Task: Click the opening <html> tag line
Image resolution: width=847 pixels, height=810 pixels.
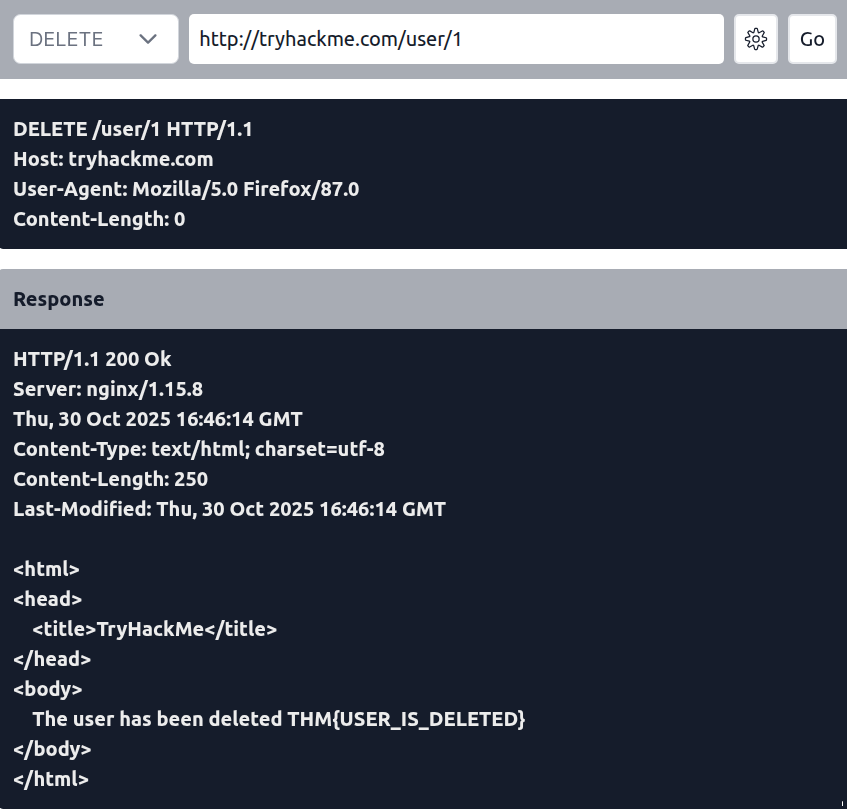Action: coord(46,569)
